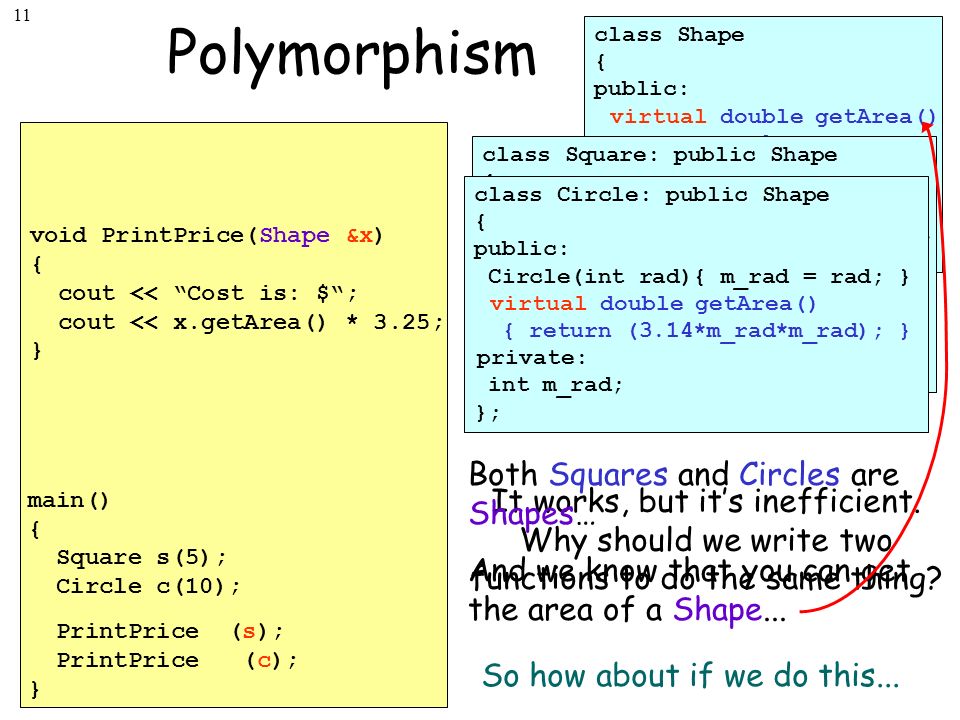This screenshot has height=720, width=960.
Task: Click 'cout << "Cost is: $";' line
Action: pos(208,293)
